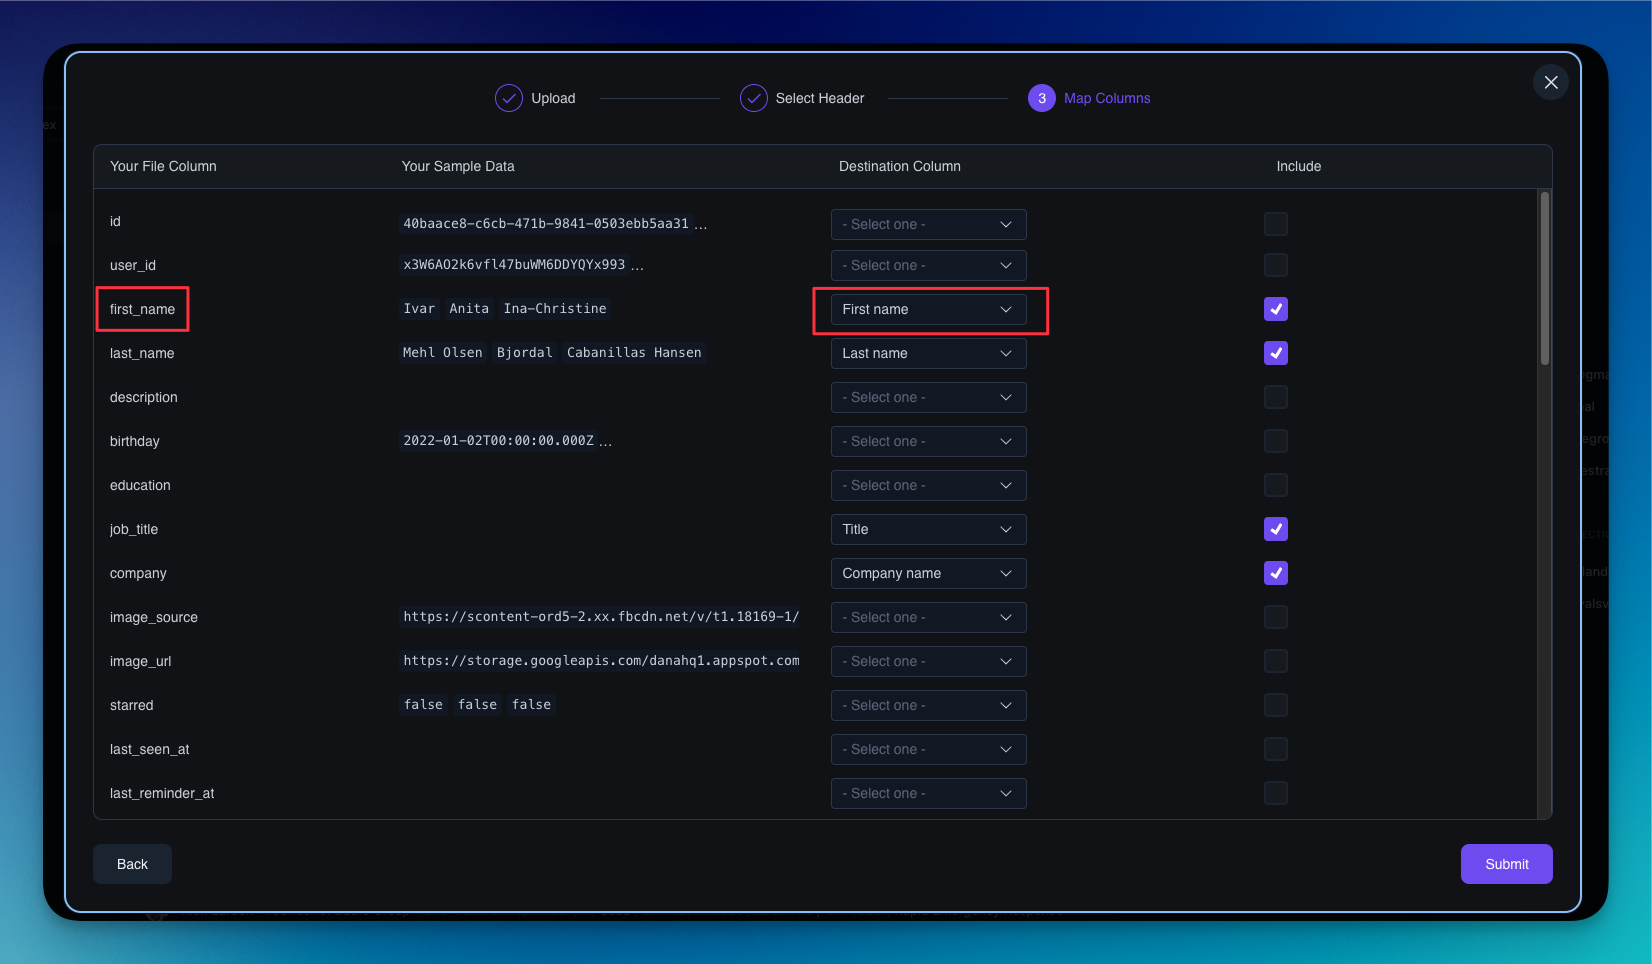The width and height of the screenshot is (1652, 964).
Task: Click the 'Include' column header
Action: (1298, 166)
